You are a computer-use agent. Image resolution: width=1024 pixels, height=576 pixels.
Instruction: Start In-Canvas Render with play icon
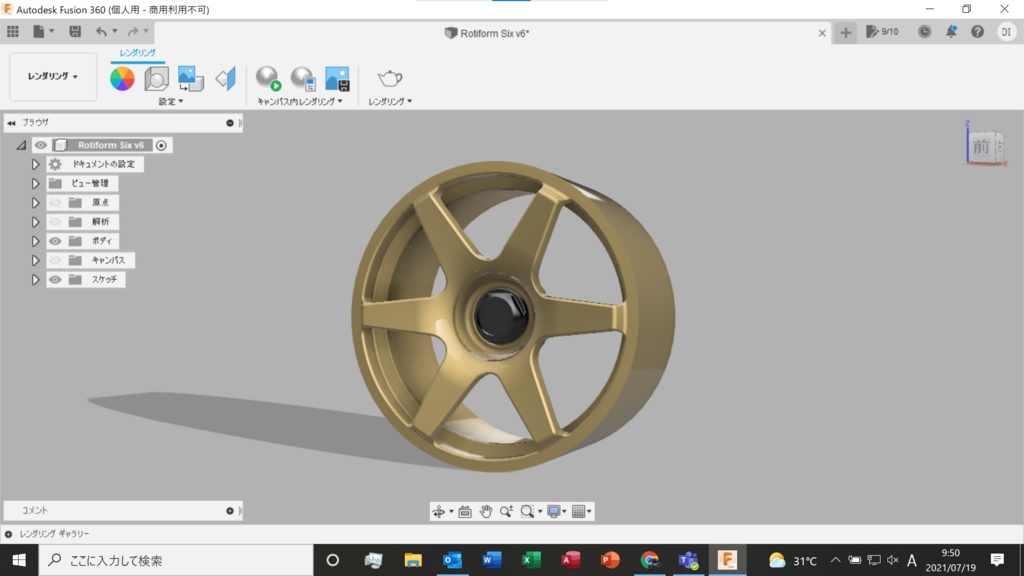click(268, 78)
